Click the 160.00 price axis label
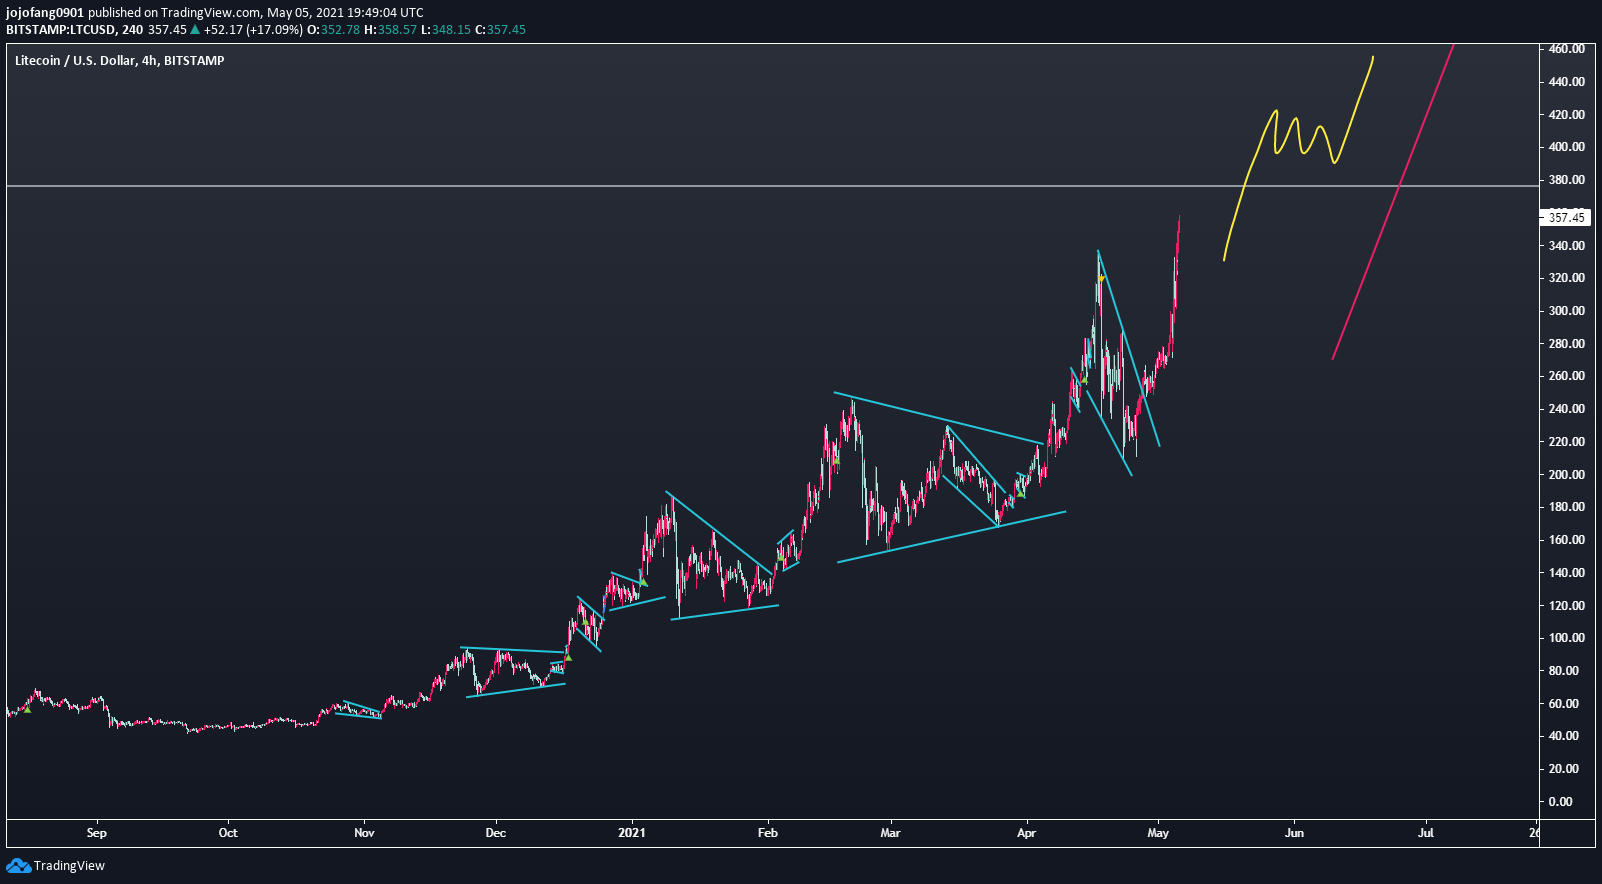The image size is (1602, 884). click(1566, 540)
